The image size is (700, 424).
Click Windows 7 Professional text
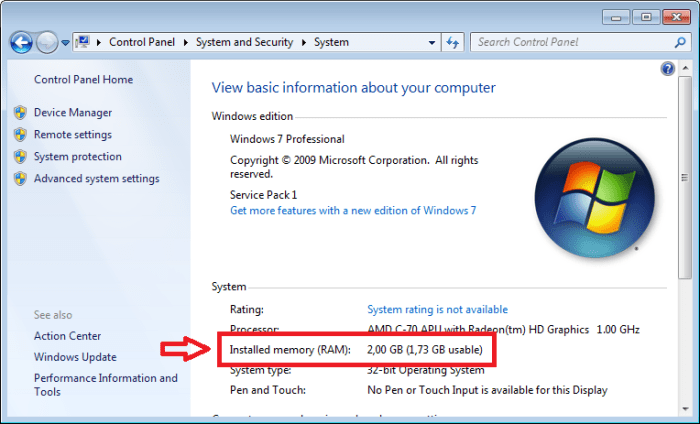(287, 139)
